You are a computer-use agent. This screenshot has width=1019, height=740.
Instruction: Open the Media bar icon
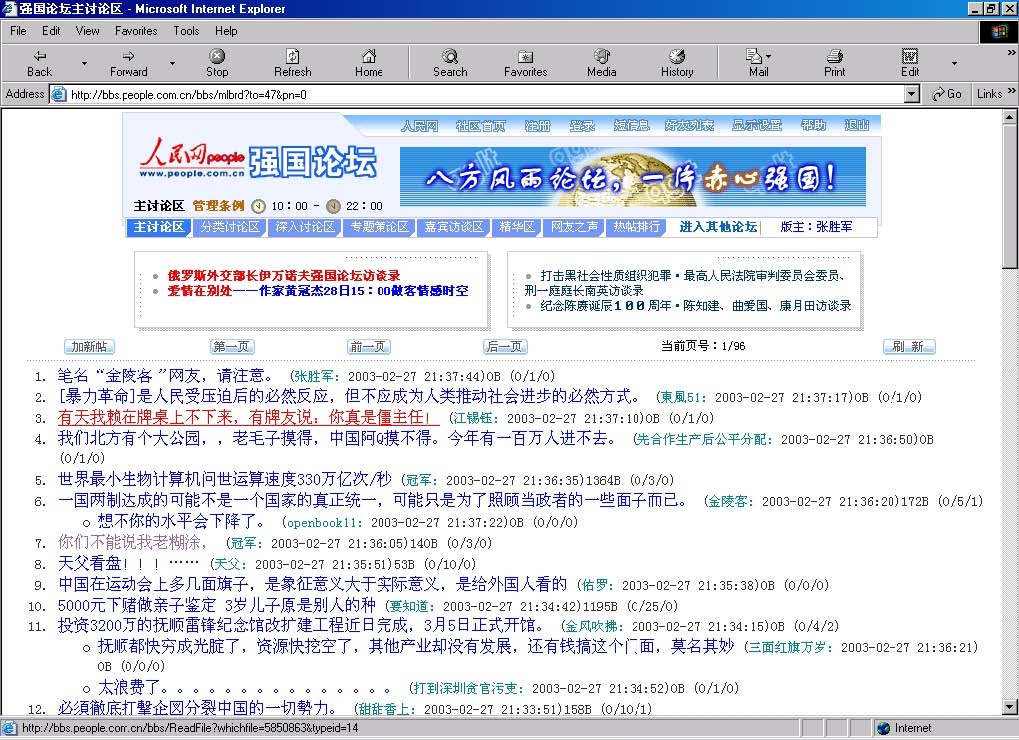(x=602, y=56)
